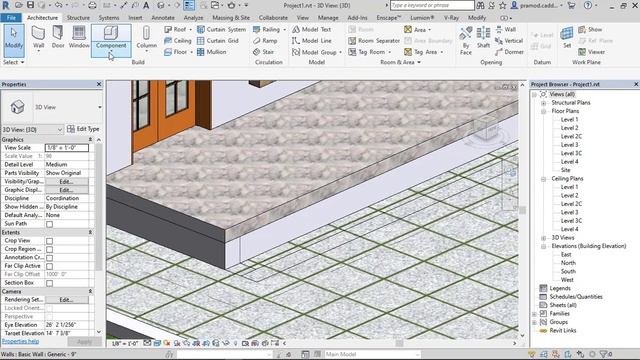This screenshot has width=640, height=360.
Task: Select the Wall tool
Action: [x=38, y=38]
